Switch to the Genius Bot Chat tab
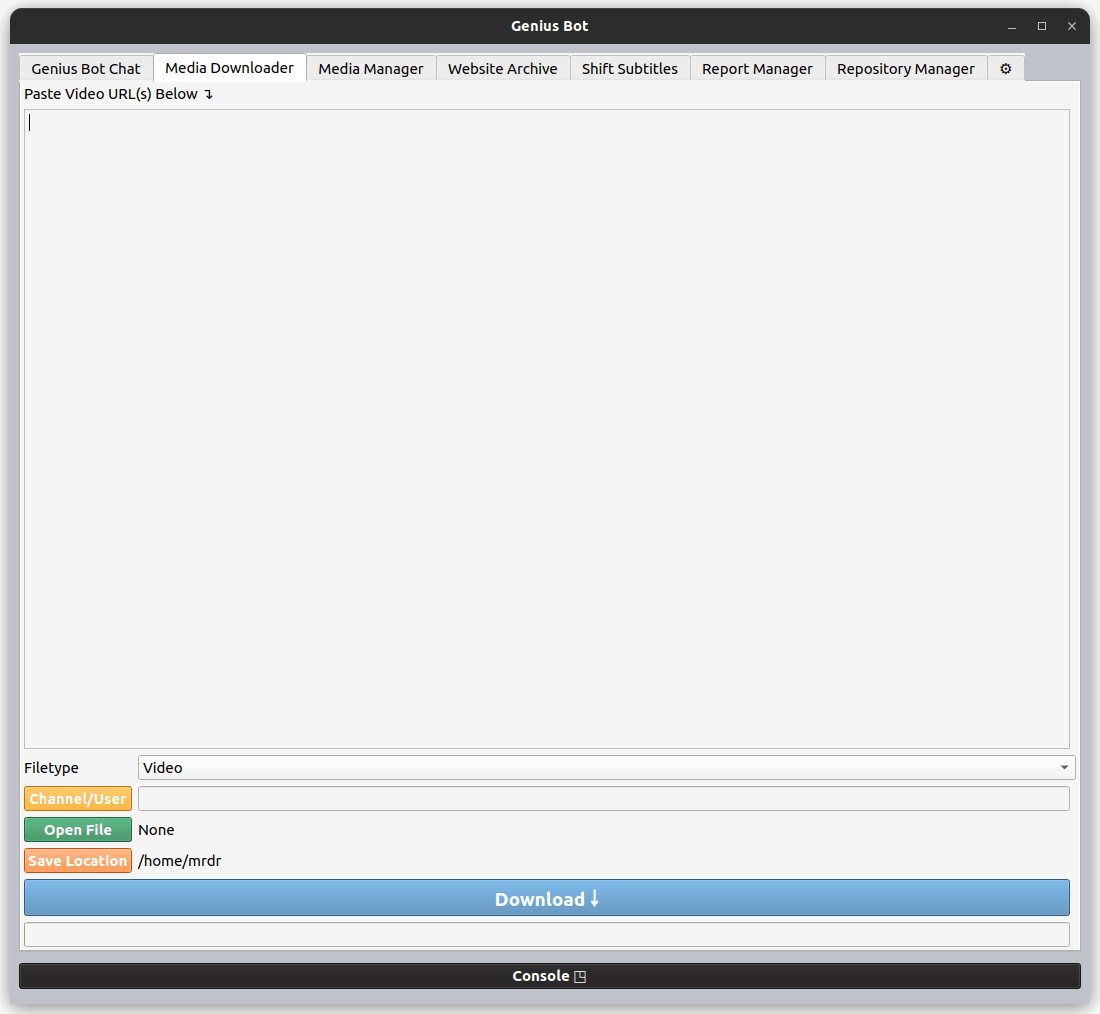1100x1014 pixels. click(x=85, y=68)
